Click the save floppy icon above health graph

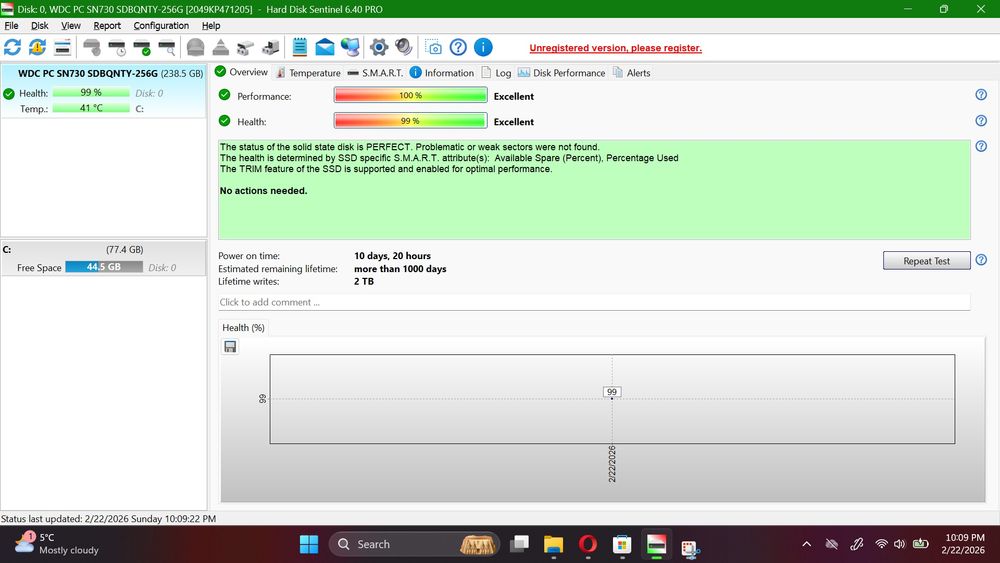(230, 346)
